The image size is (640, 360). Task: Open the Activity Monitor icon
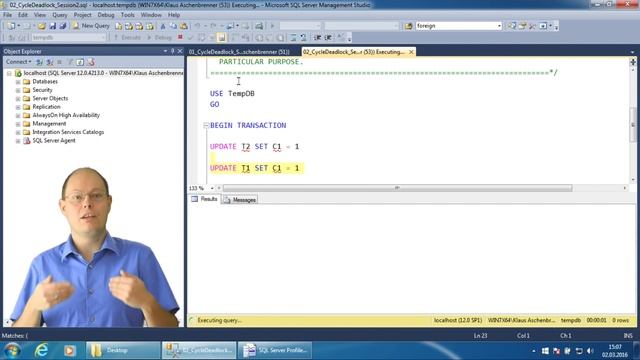click(259, 26)
